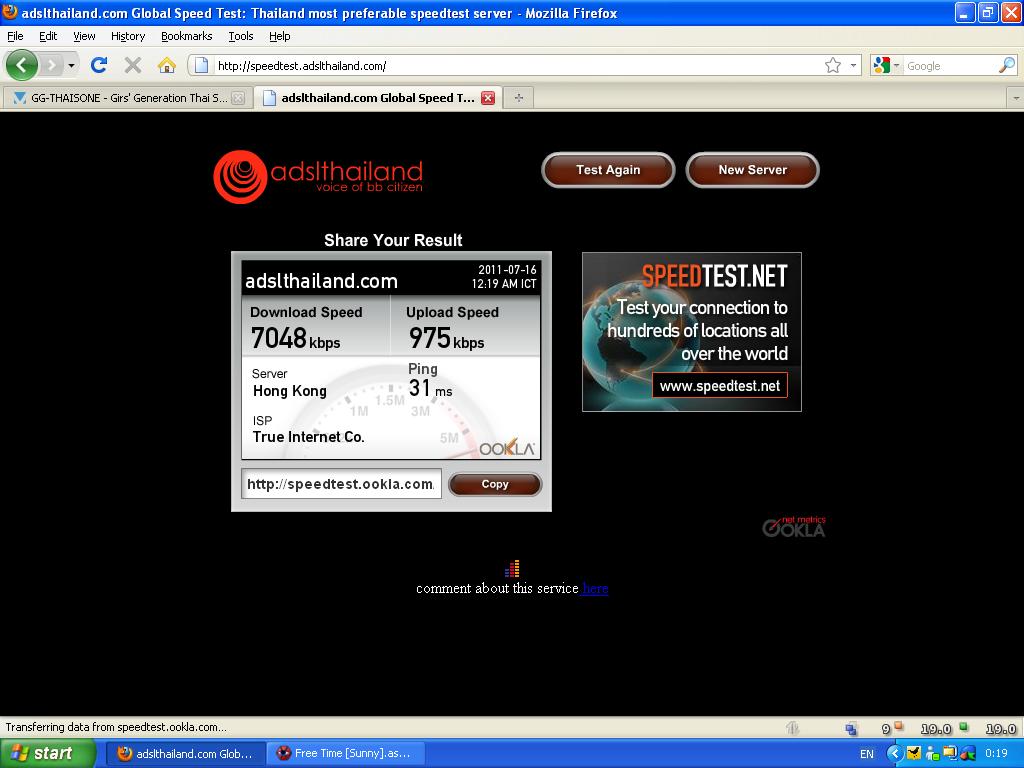
Task: Click the speedtest.ookla.com result URL field
Action: click(x=341, y=484)
